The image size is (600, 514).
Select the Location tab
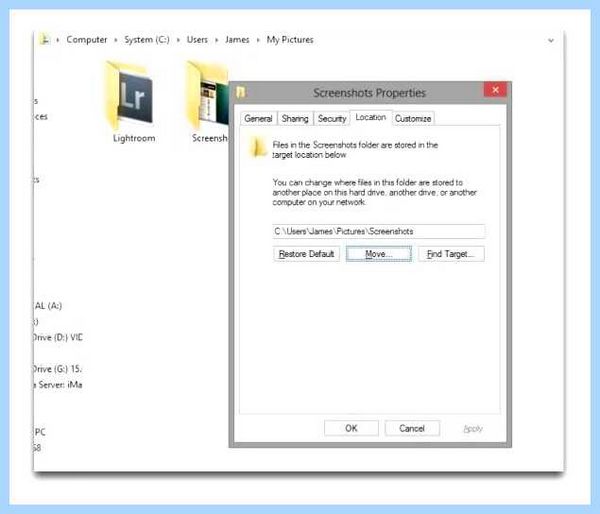(371, 117)
